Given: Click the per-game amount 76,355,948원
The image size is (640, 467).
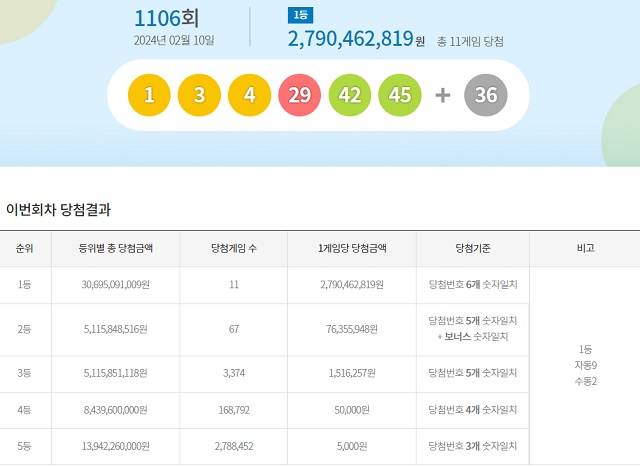Looking at the screenshot, I should click(352, 329).
